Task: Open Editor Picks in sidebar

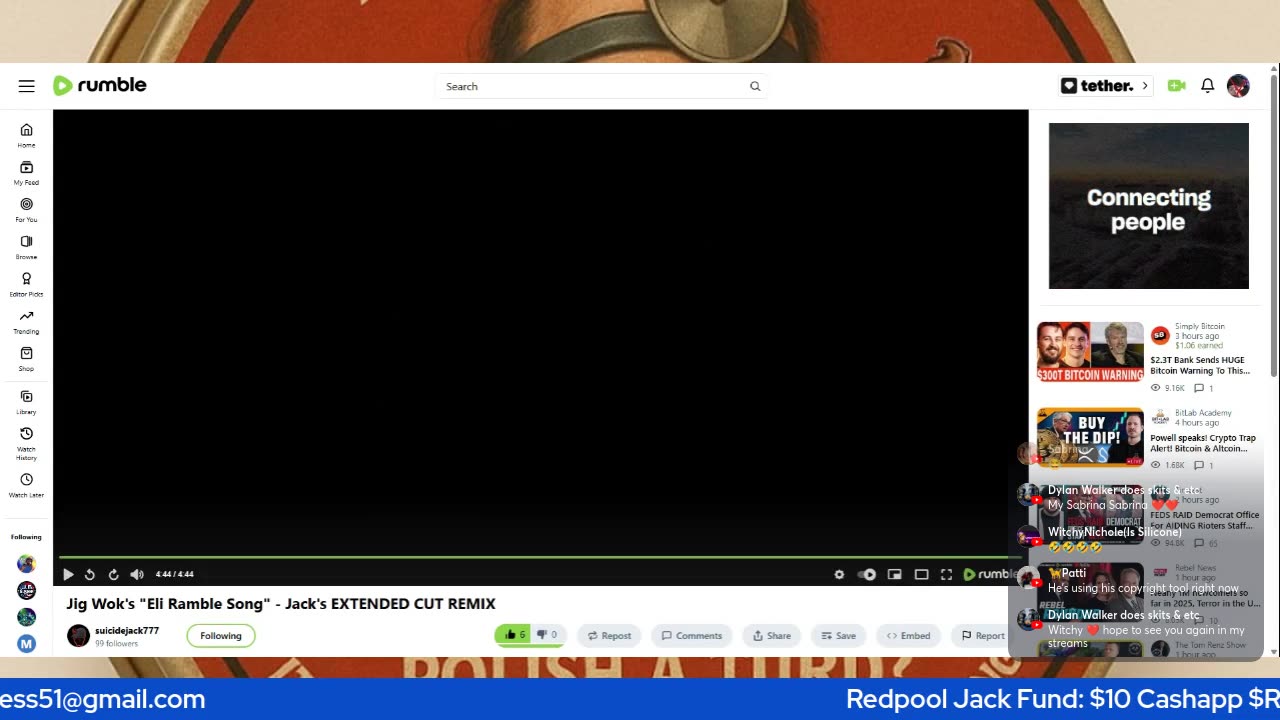Action: pos(26,285)
